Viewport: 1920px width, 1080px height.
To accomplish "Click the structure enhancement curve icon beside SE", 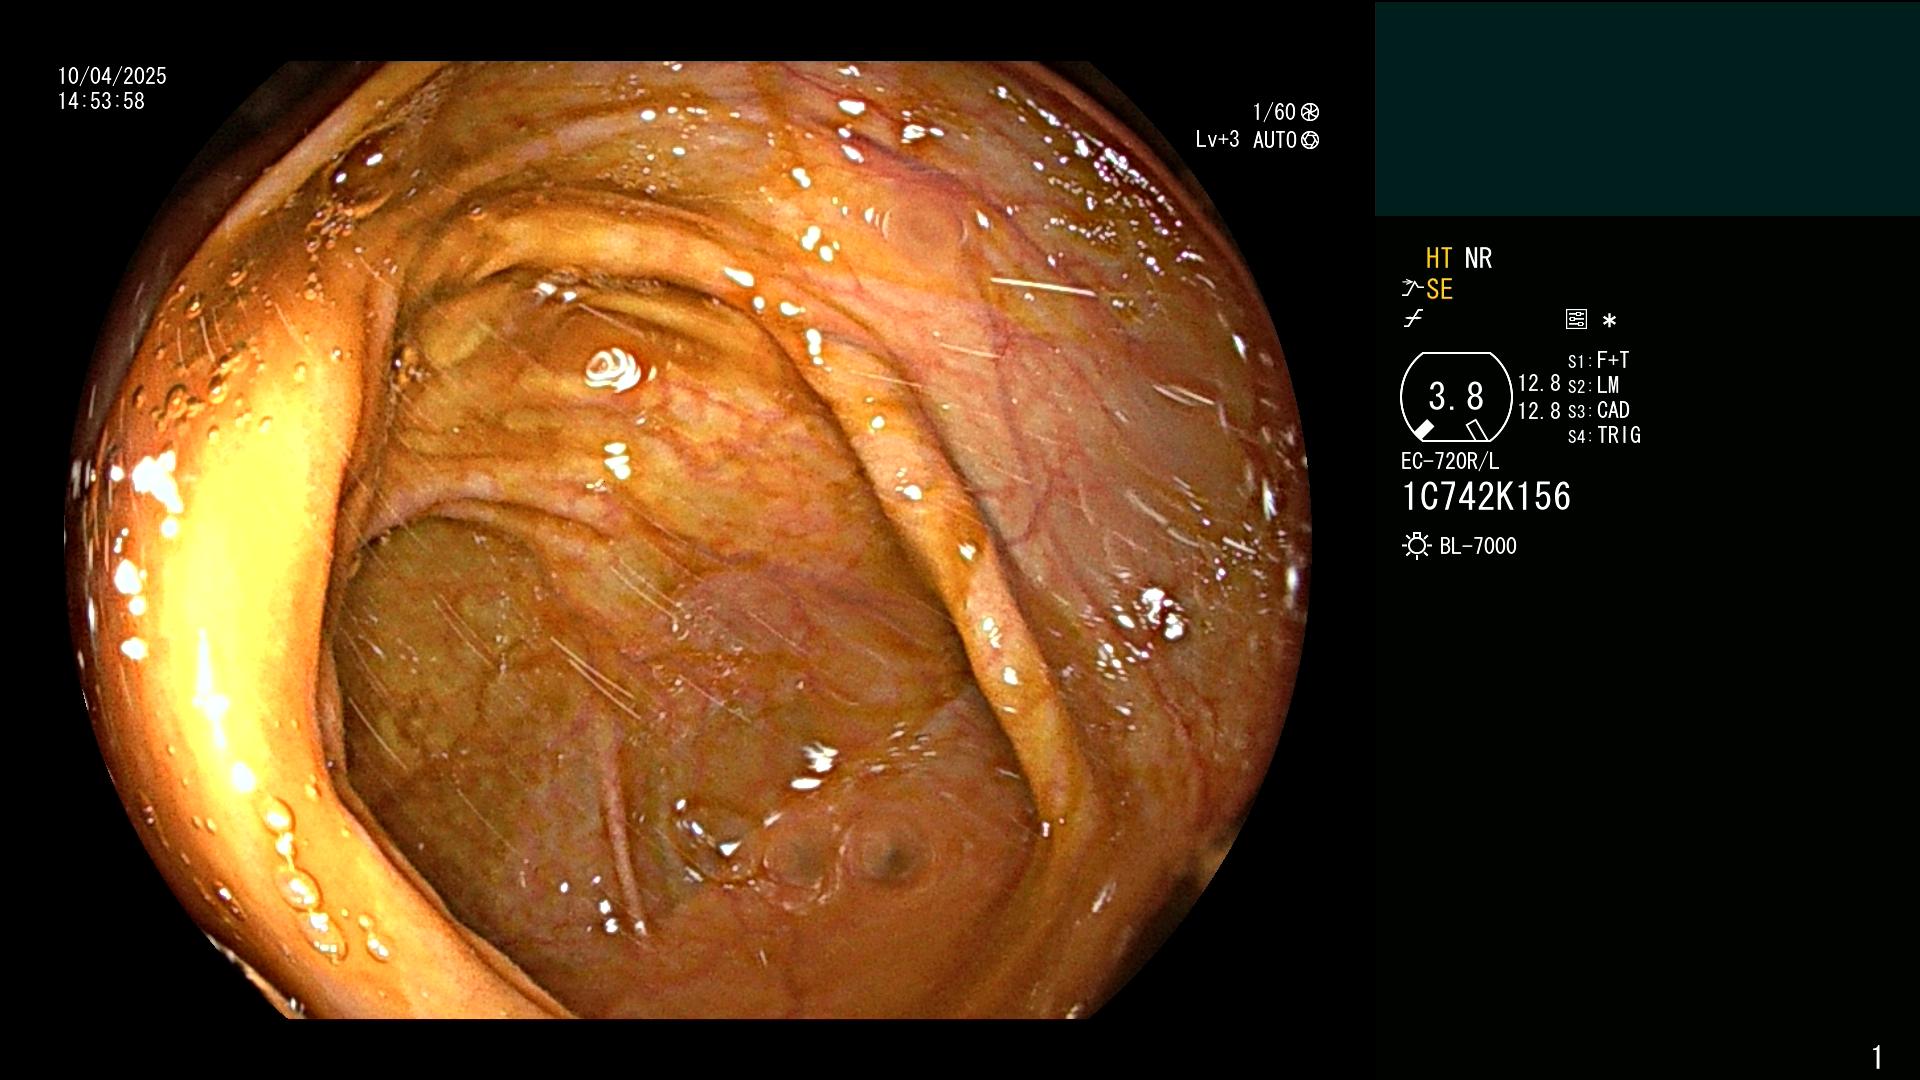I will pyautogui.click(x=1412, y=289).
